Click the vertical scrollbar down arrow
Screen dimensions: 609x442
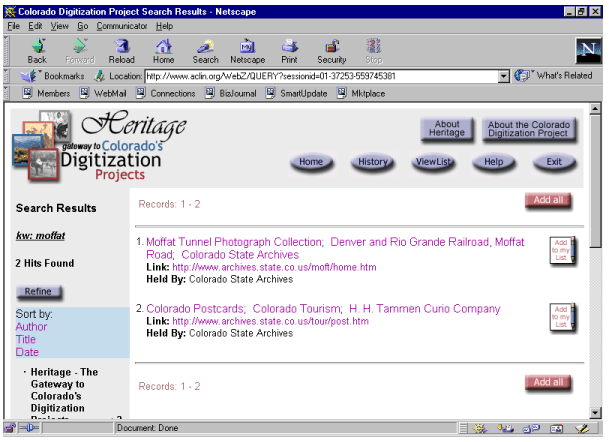point(595,412)
